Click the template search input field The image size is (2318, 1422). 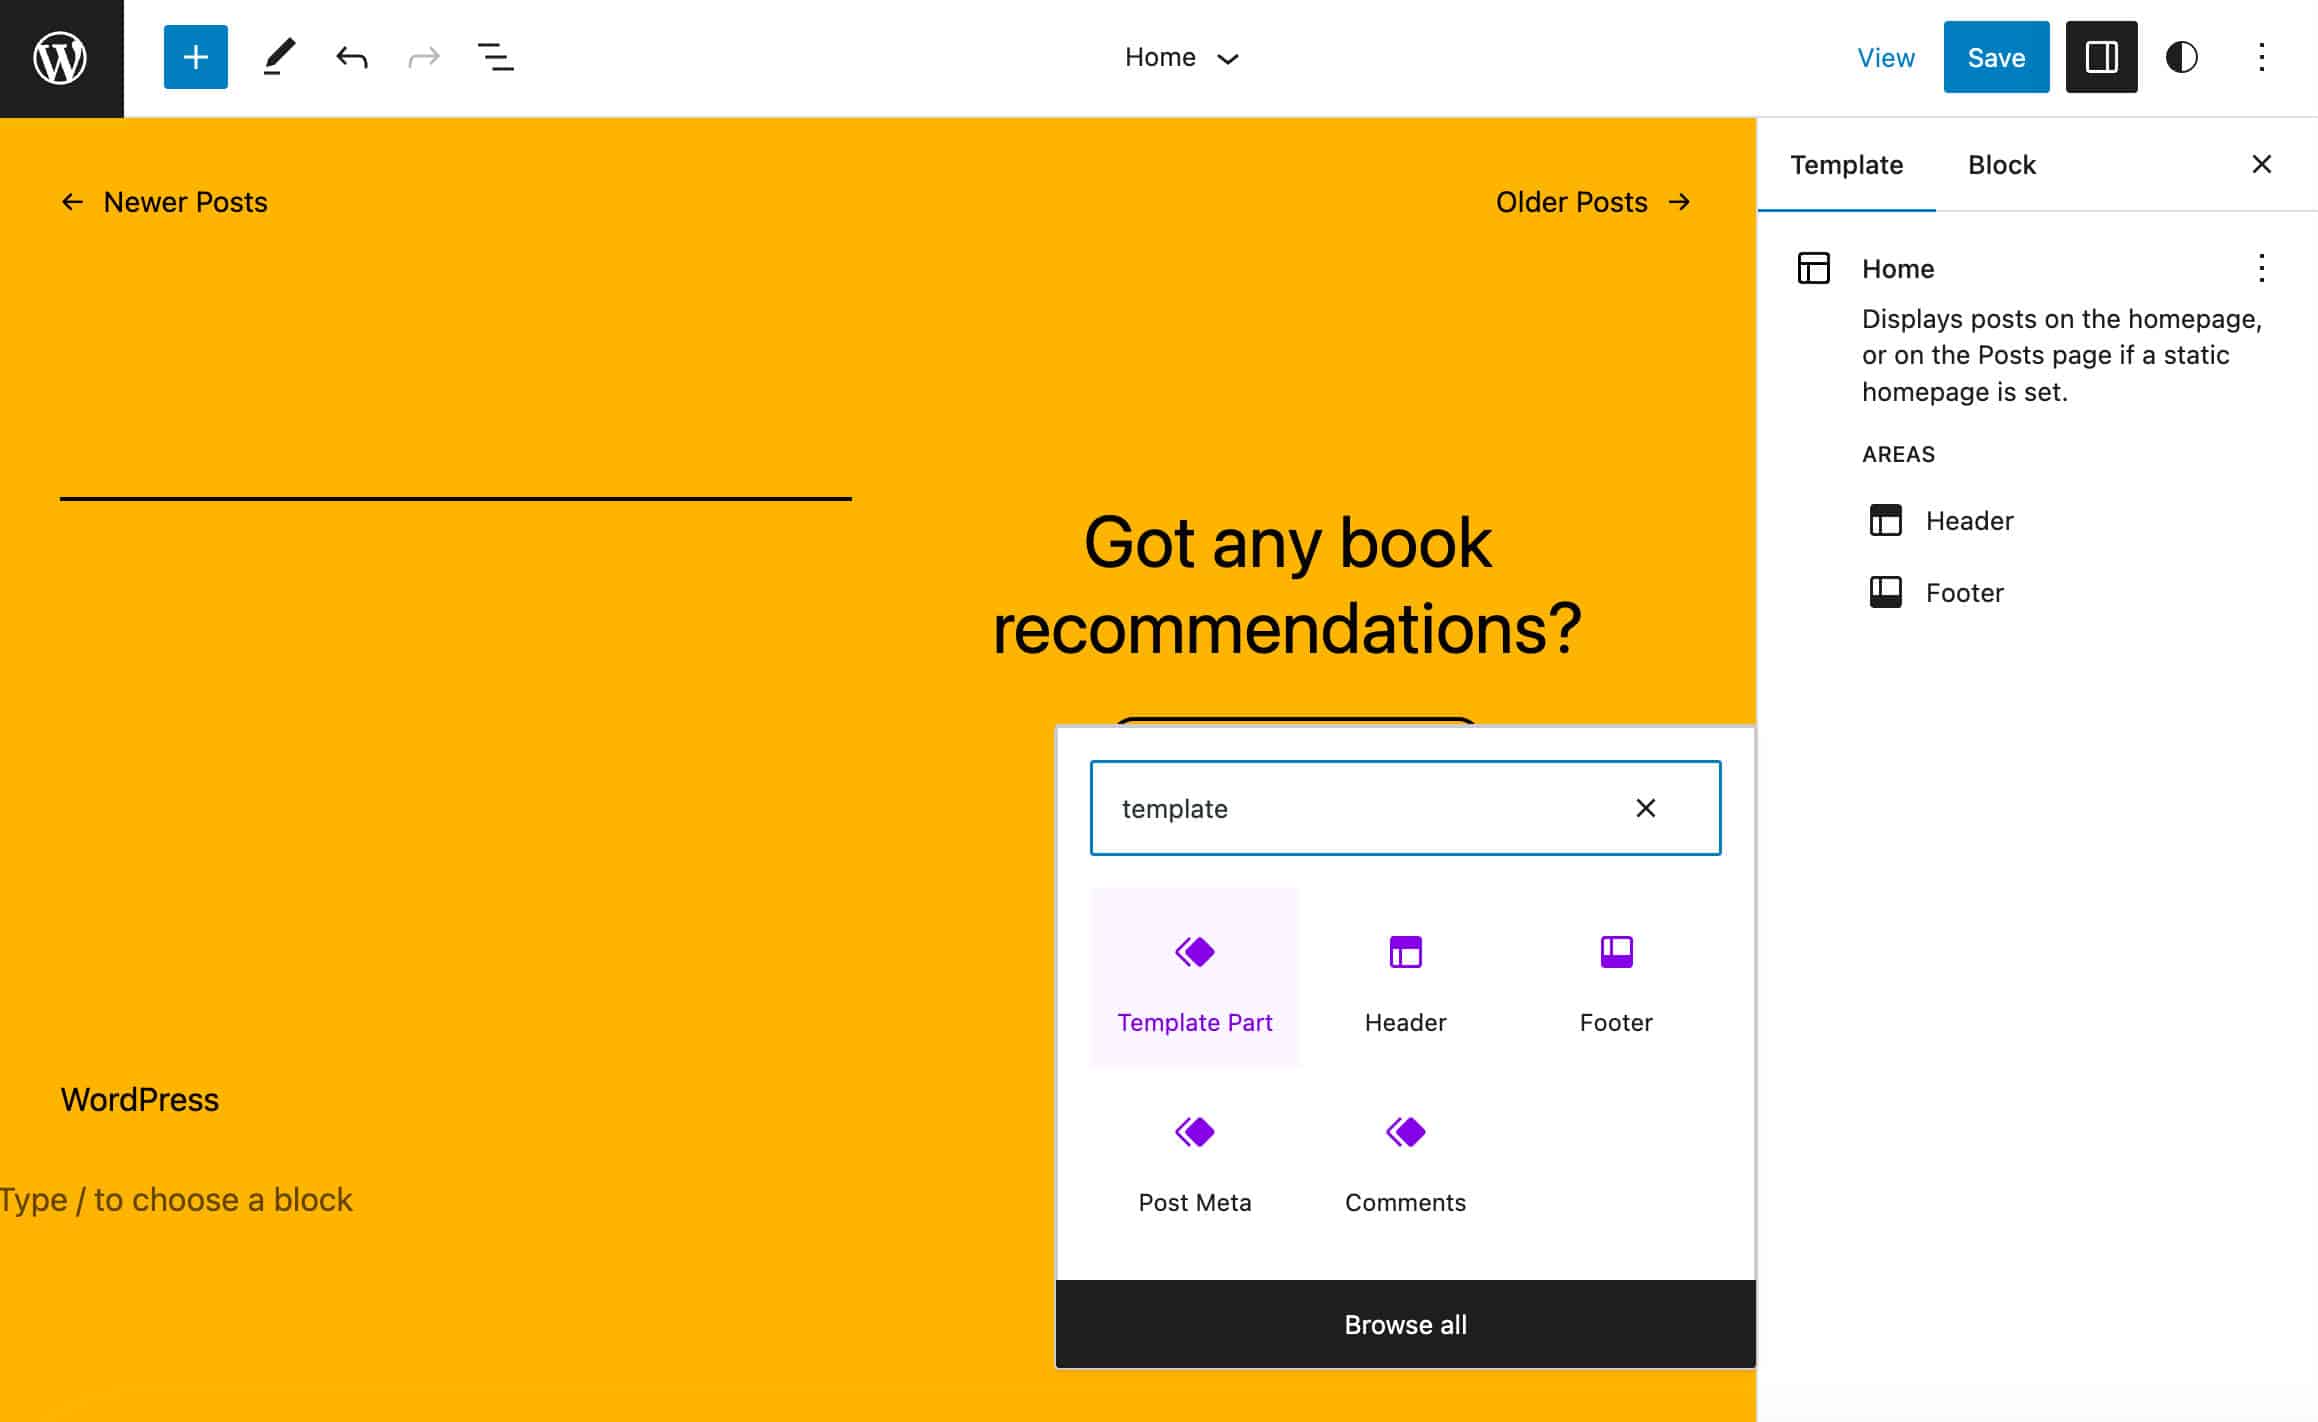[1404, 808]
